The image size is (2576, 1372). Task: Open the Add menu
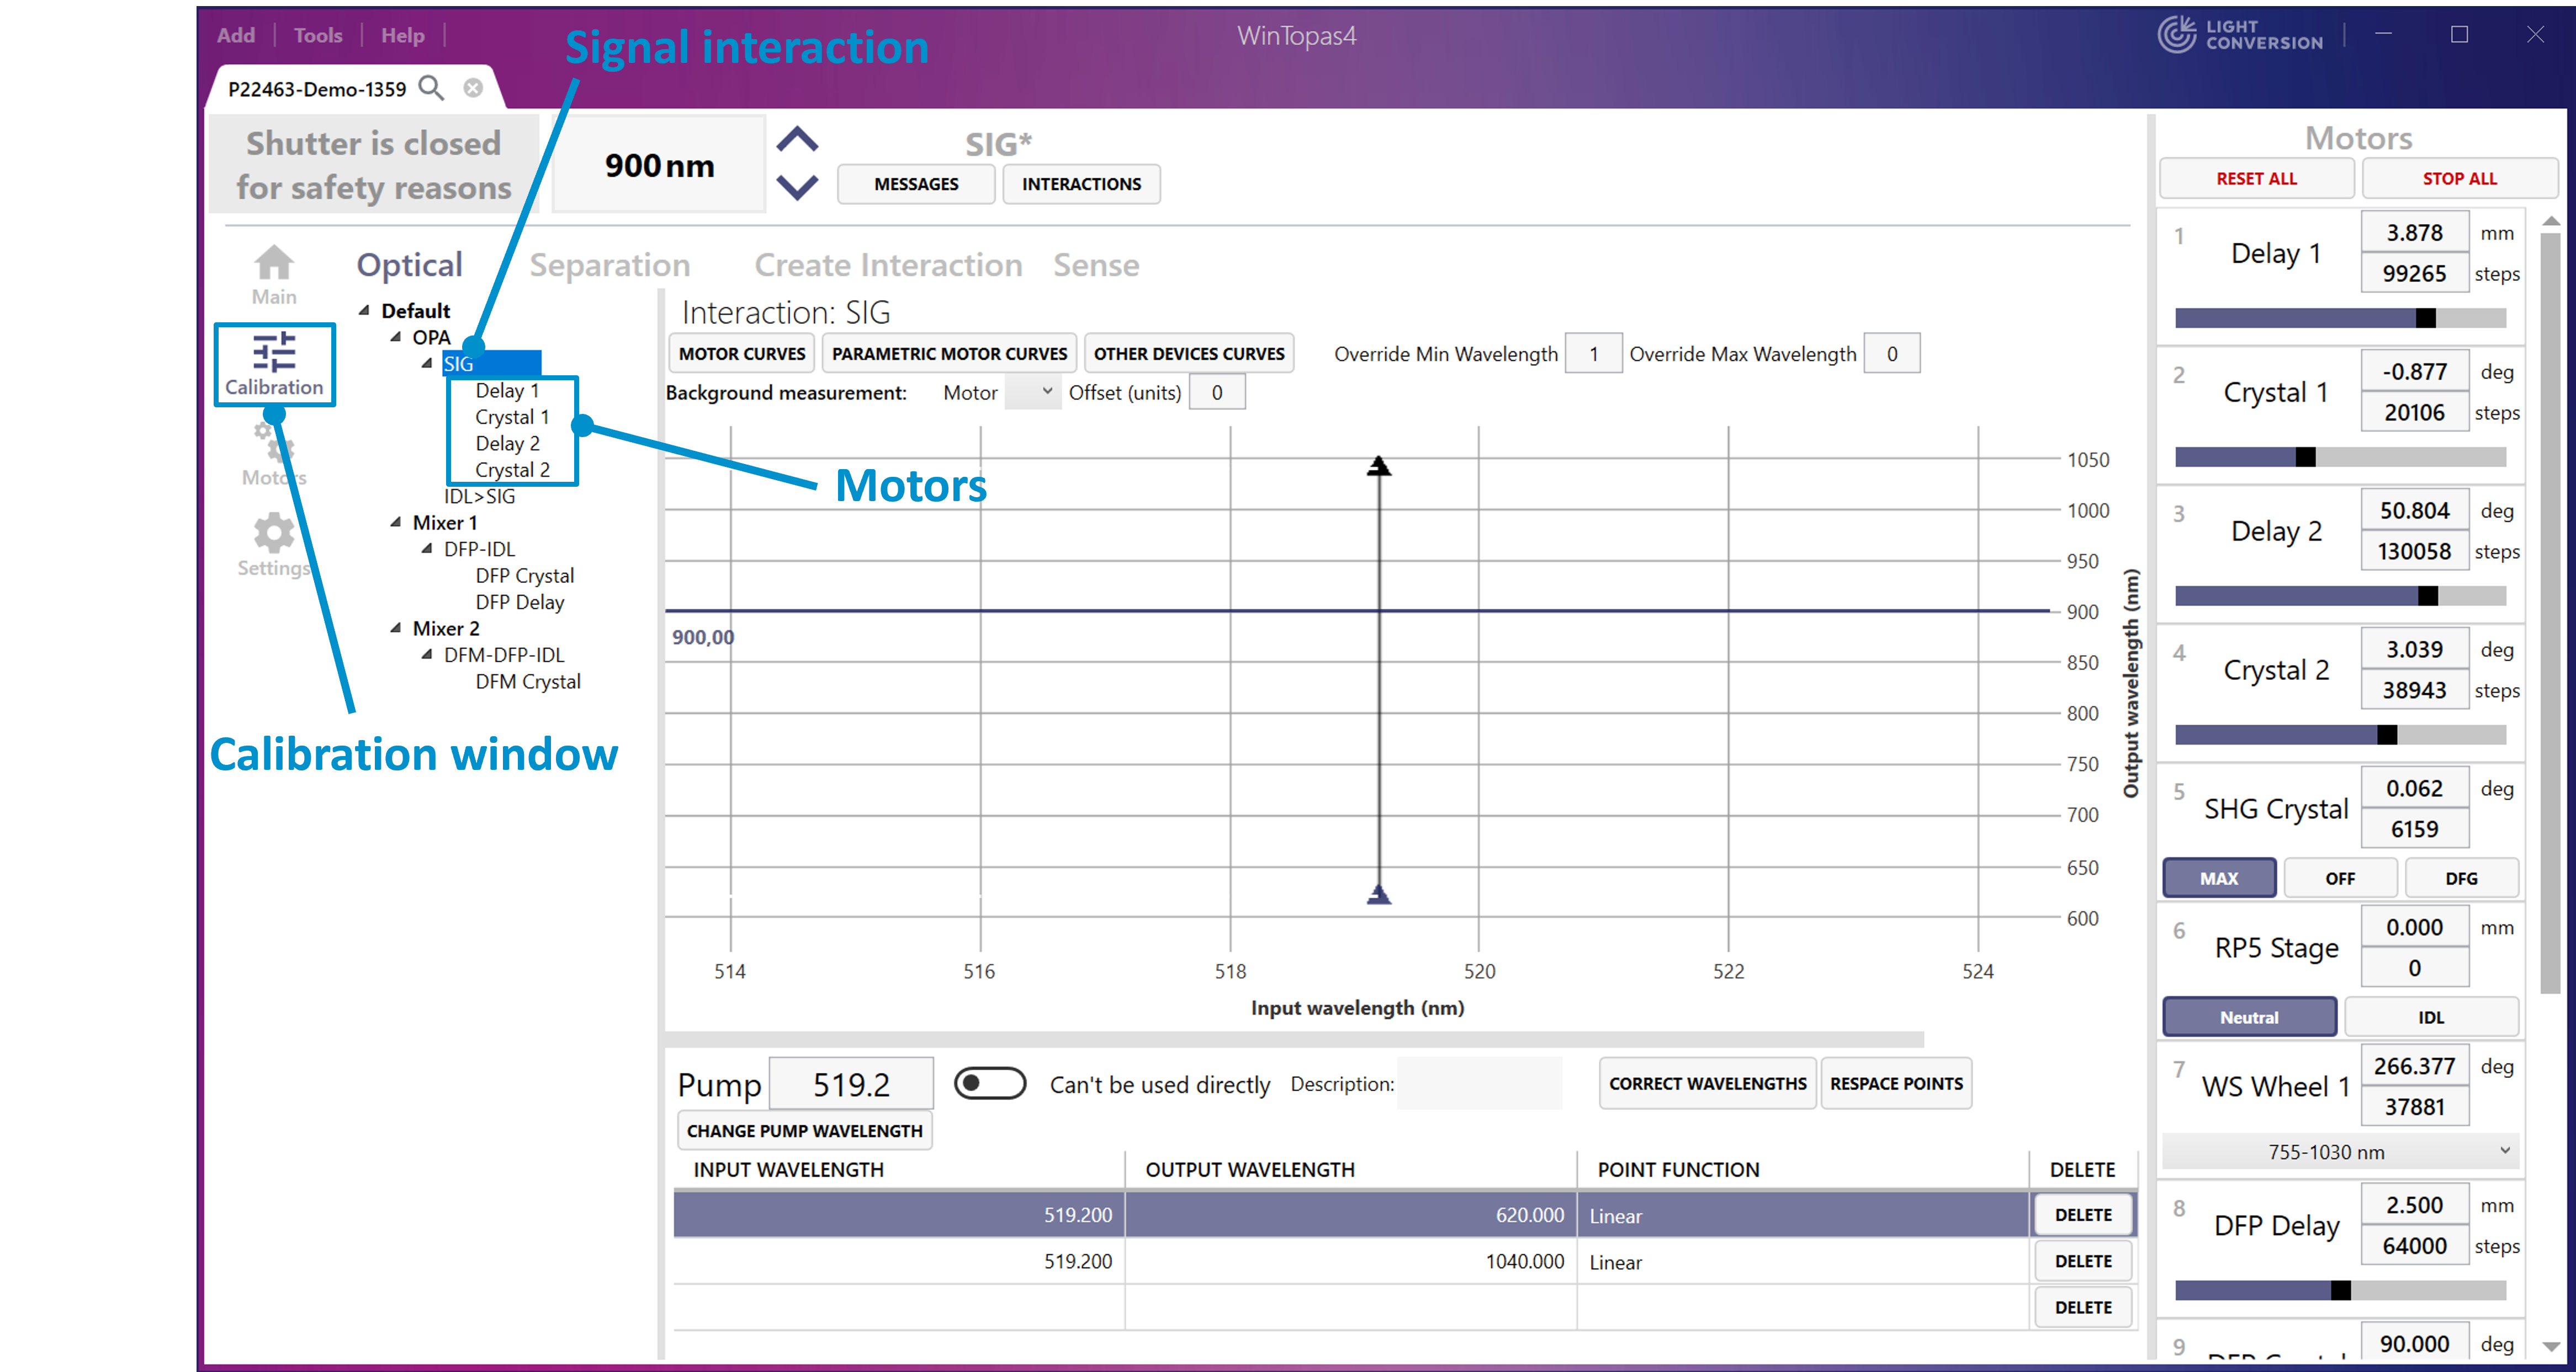(x=236, y=35)
